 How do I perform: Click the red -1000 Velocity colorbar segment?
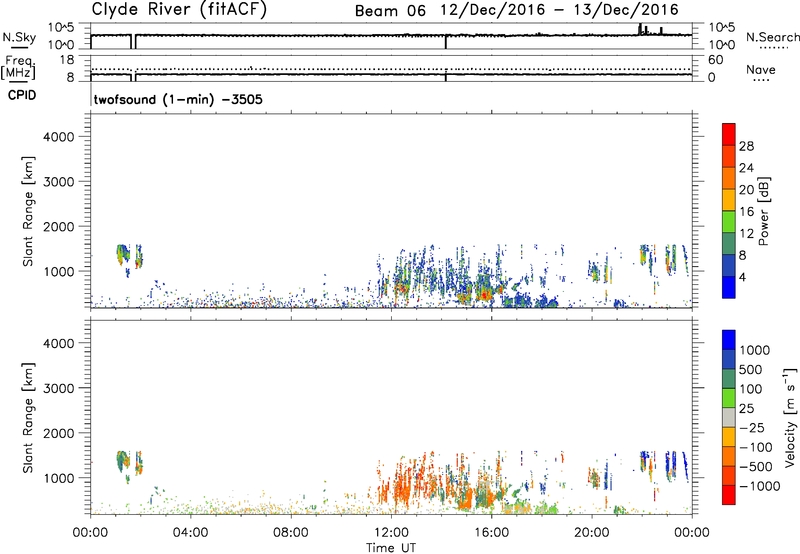729,494
